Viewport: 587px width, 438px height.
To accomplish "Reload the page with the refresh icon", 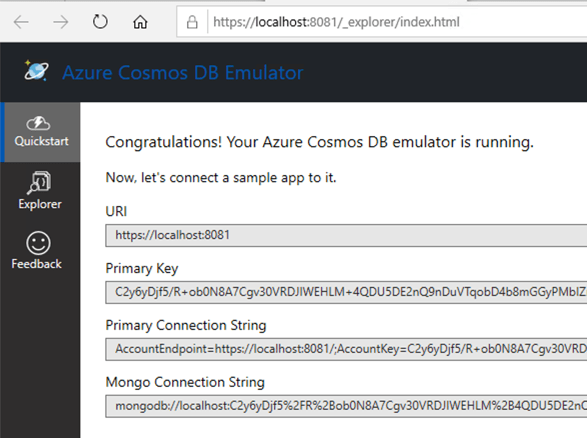I will [x=100, y=22].
